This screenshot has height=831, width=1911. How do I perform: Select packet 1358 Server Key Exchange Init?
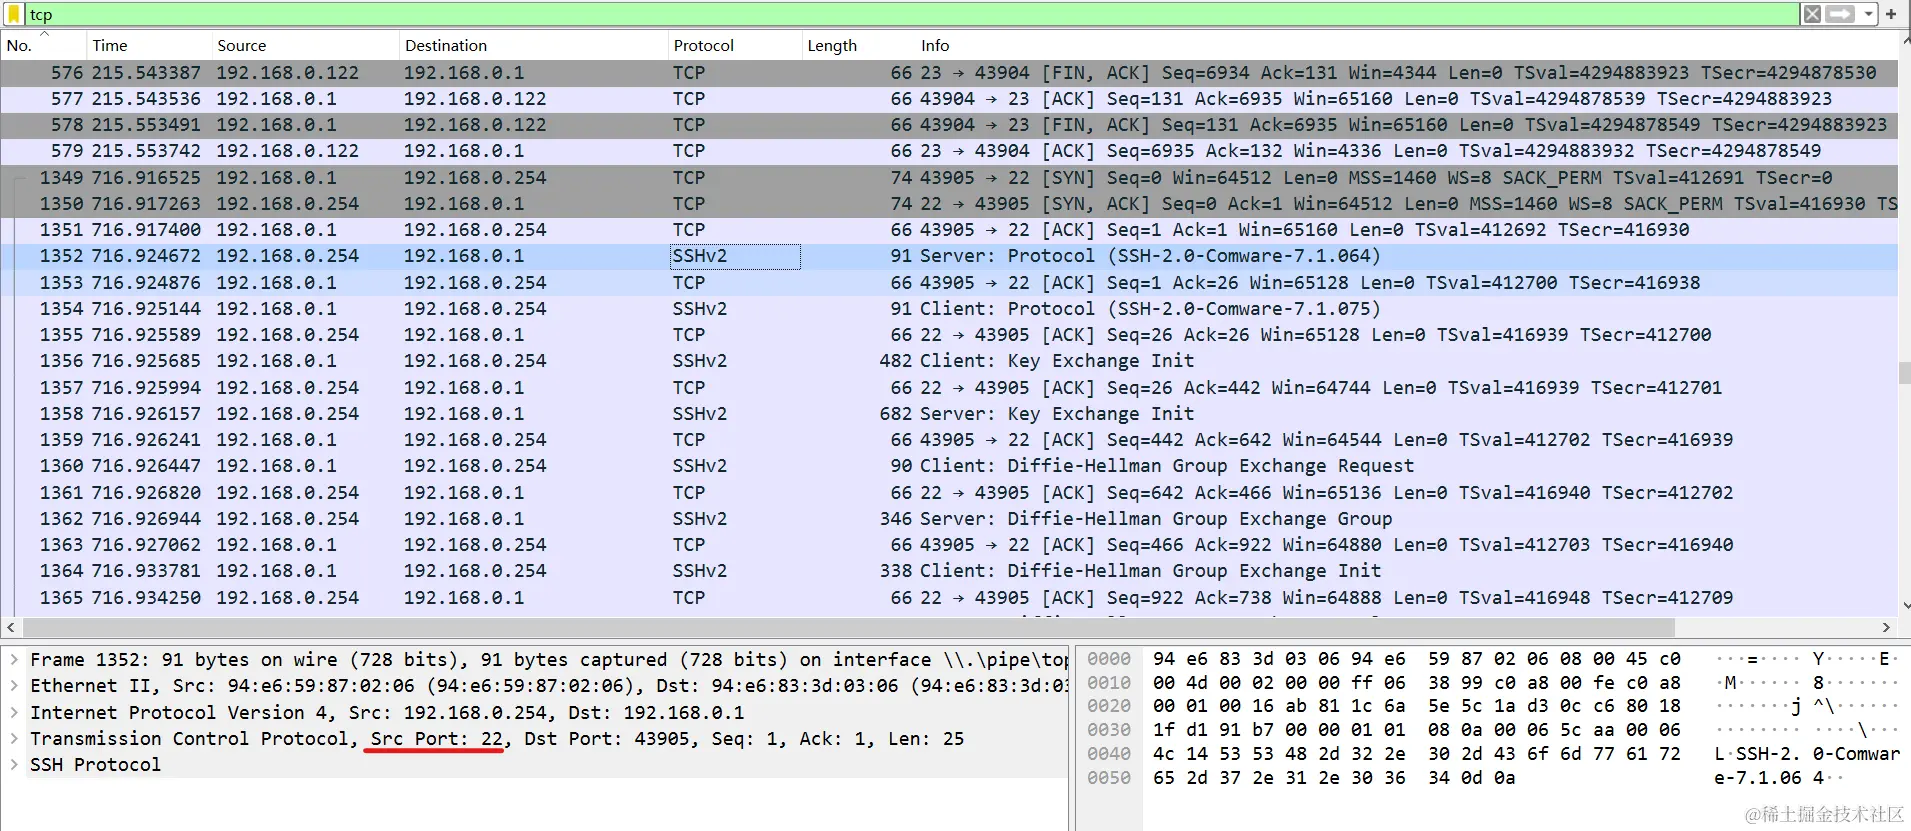tap(949, 414)
